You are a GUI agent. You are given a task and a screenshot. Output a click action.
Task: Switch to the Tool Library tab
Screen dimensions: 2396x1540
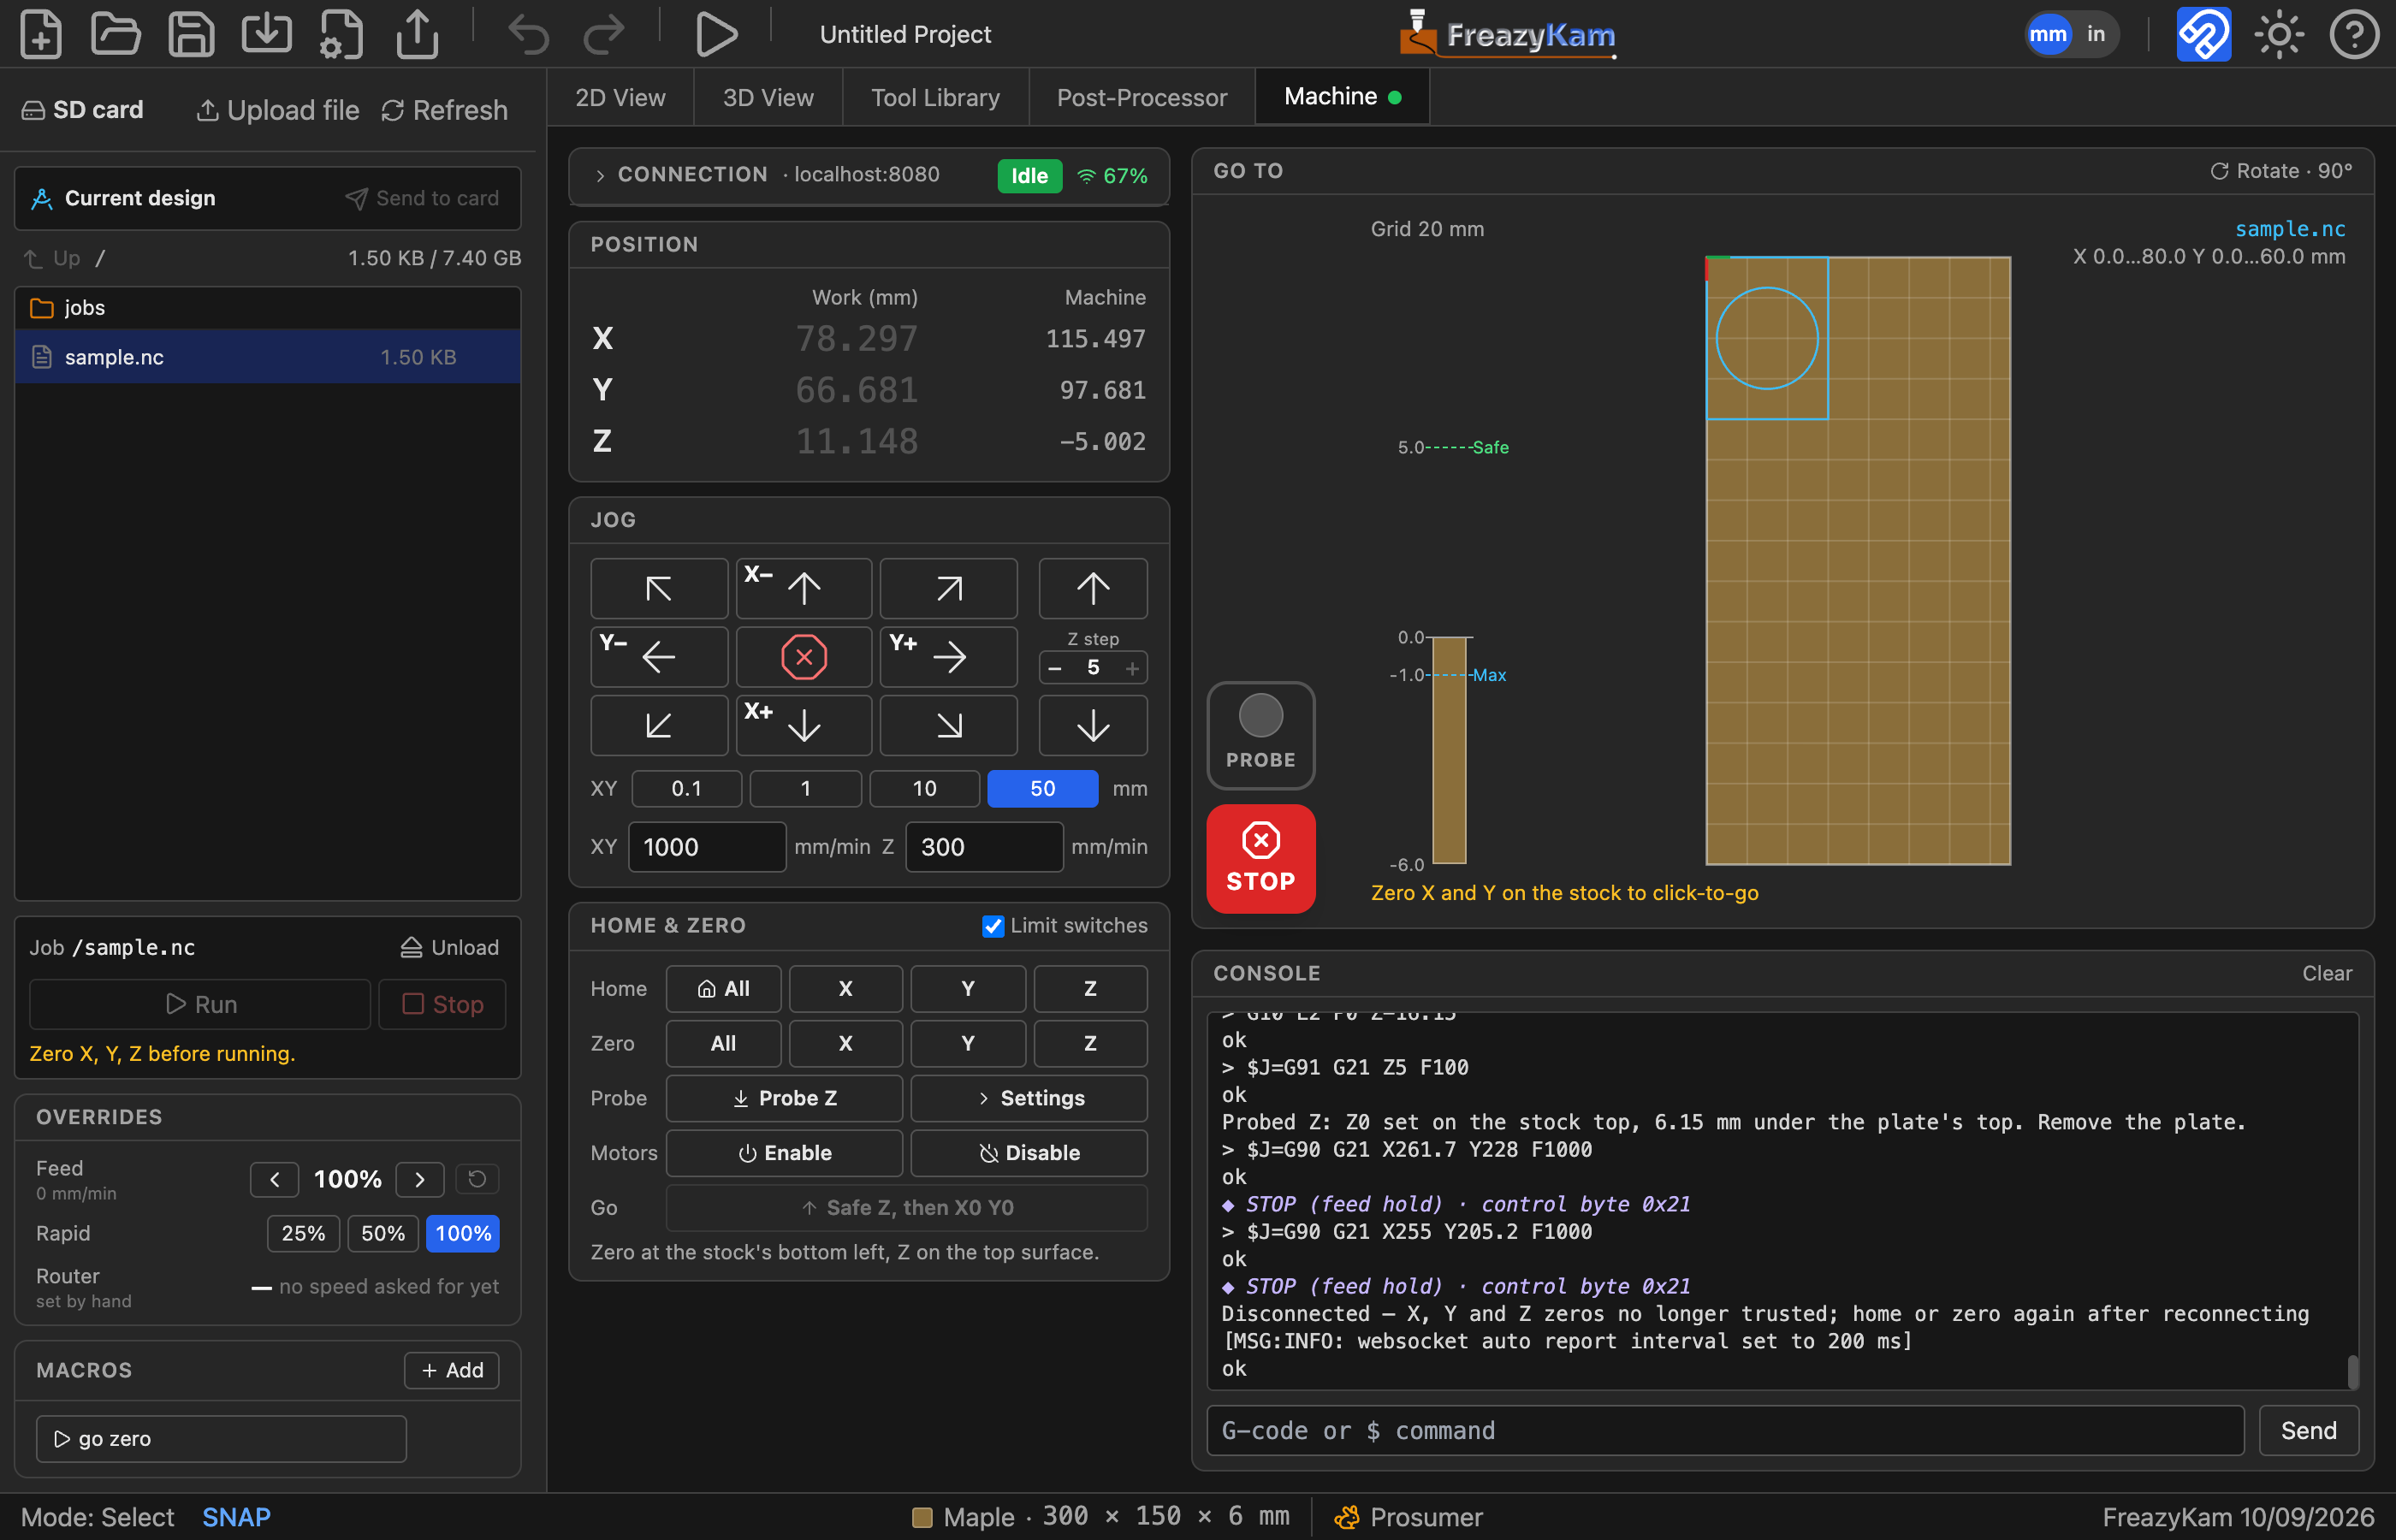(935, 97)
